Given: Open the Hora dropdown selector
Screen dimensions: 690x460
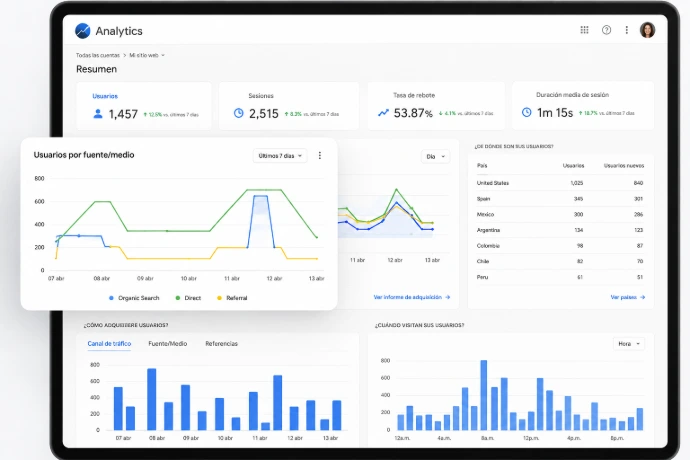Looking at the screenshot, I should click(629, 344).
